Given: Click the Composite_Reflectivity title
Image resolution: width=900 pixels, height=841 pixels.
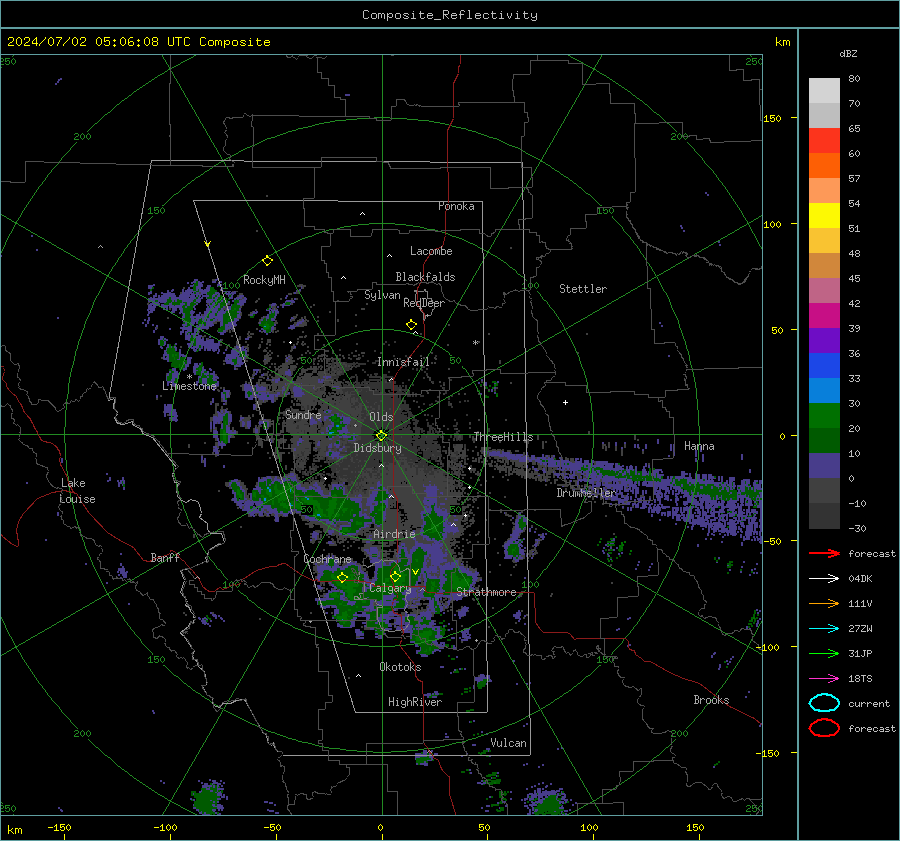Looking at the screenshot, I should click(x=450, y=15).
